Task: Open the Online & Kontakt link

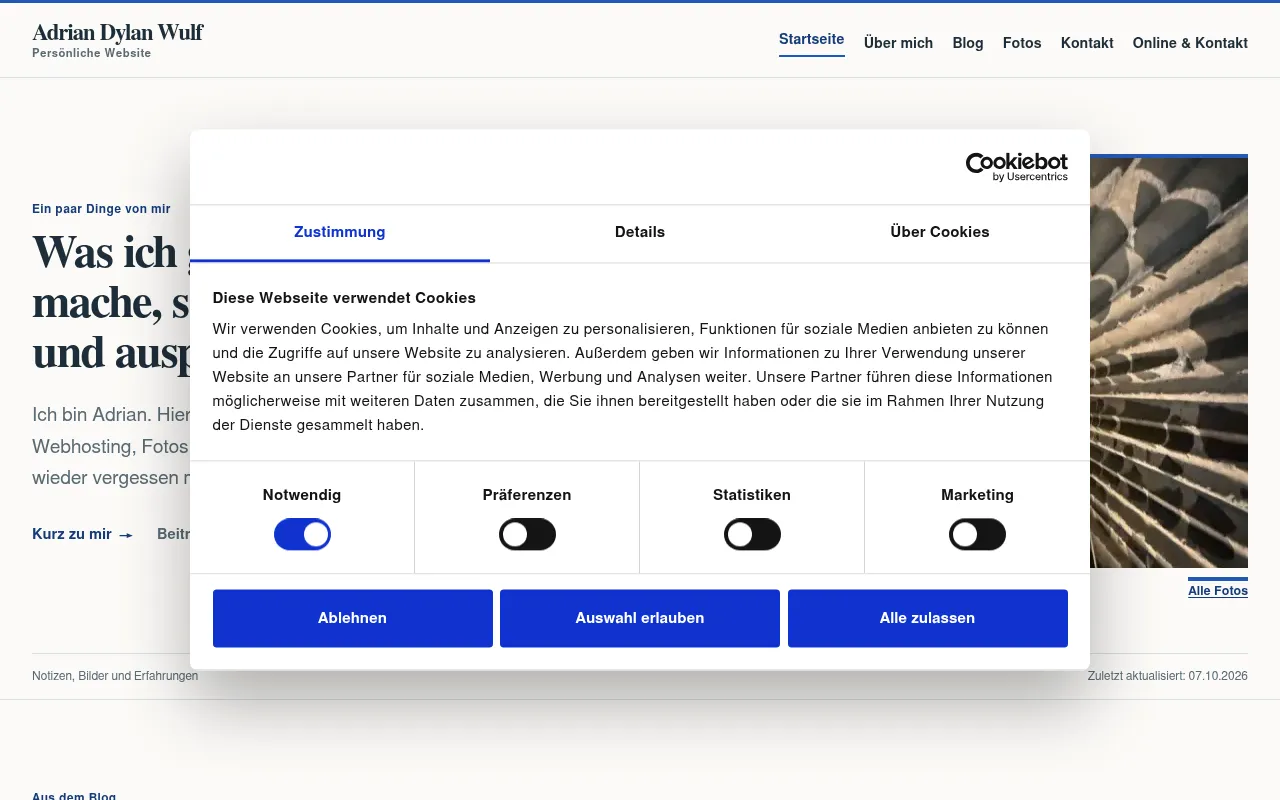Action: tap(1190, 43)
